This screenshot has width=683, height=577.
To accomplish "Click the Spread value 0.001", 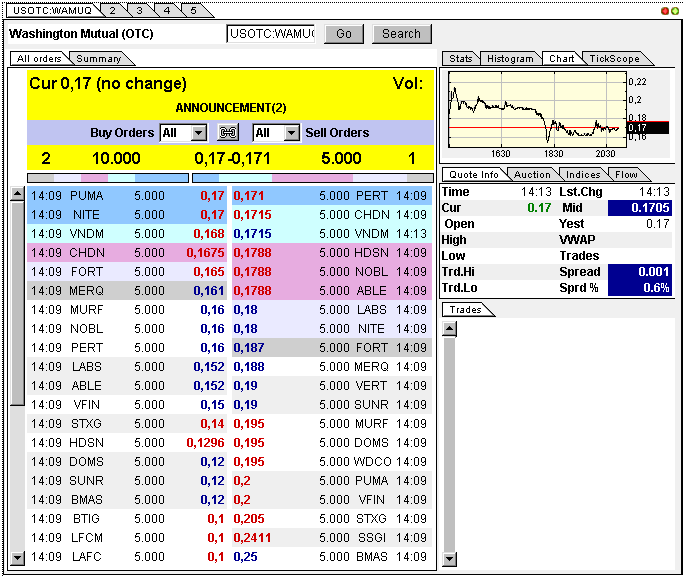I will click(640, 272).
